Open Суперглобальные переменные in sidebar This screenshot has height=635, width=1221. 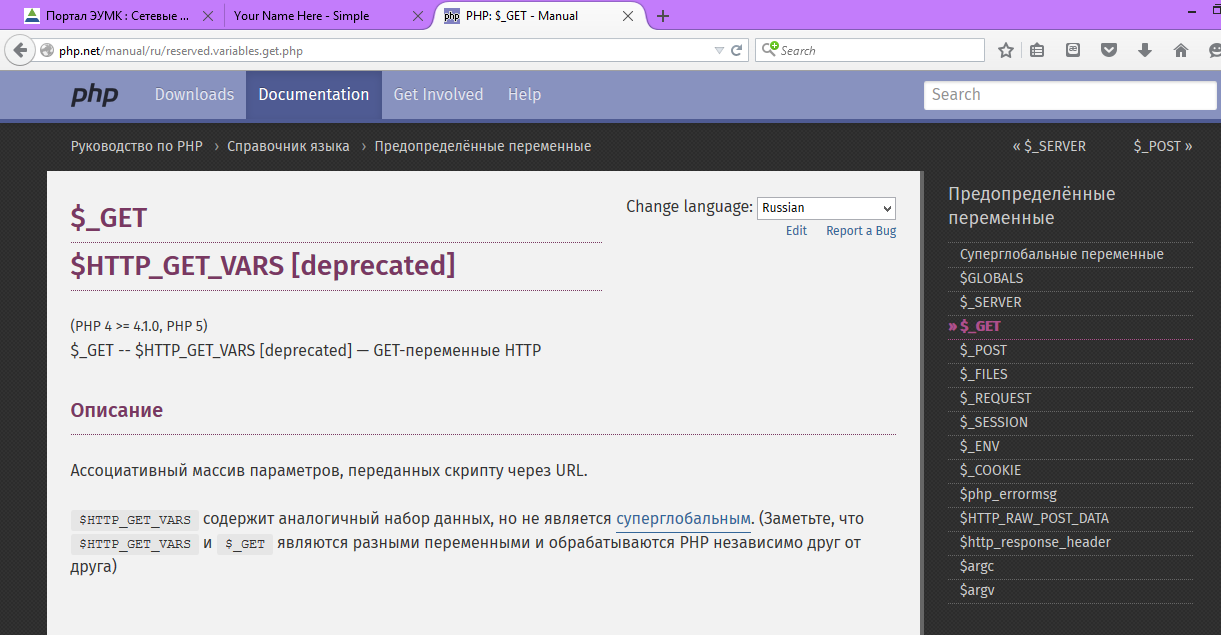coord(1062,254)
